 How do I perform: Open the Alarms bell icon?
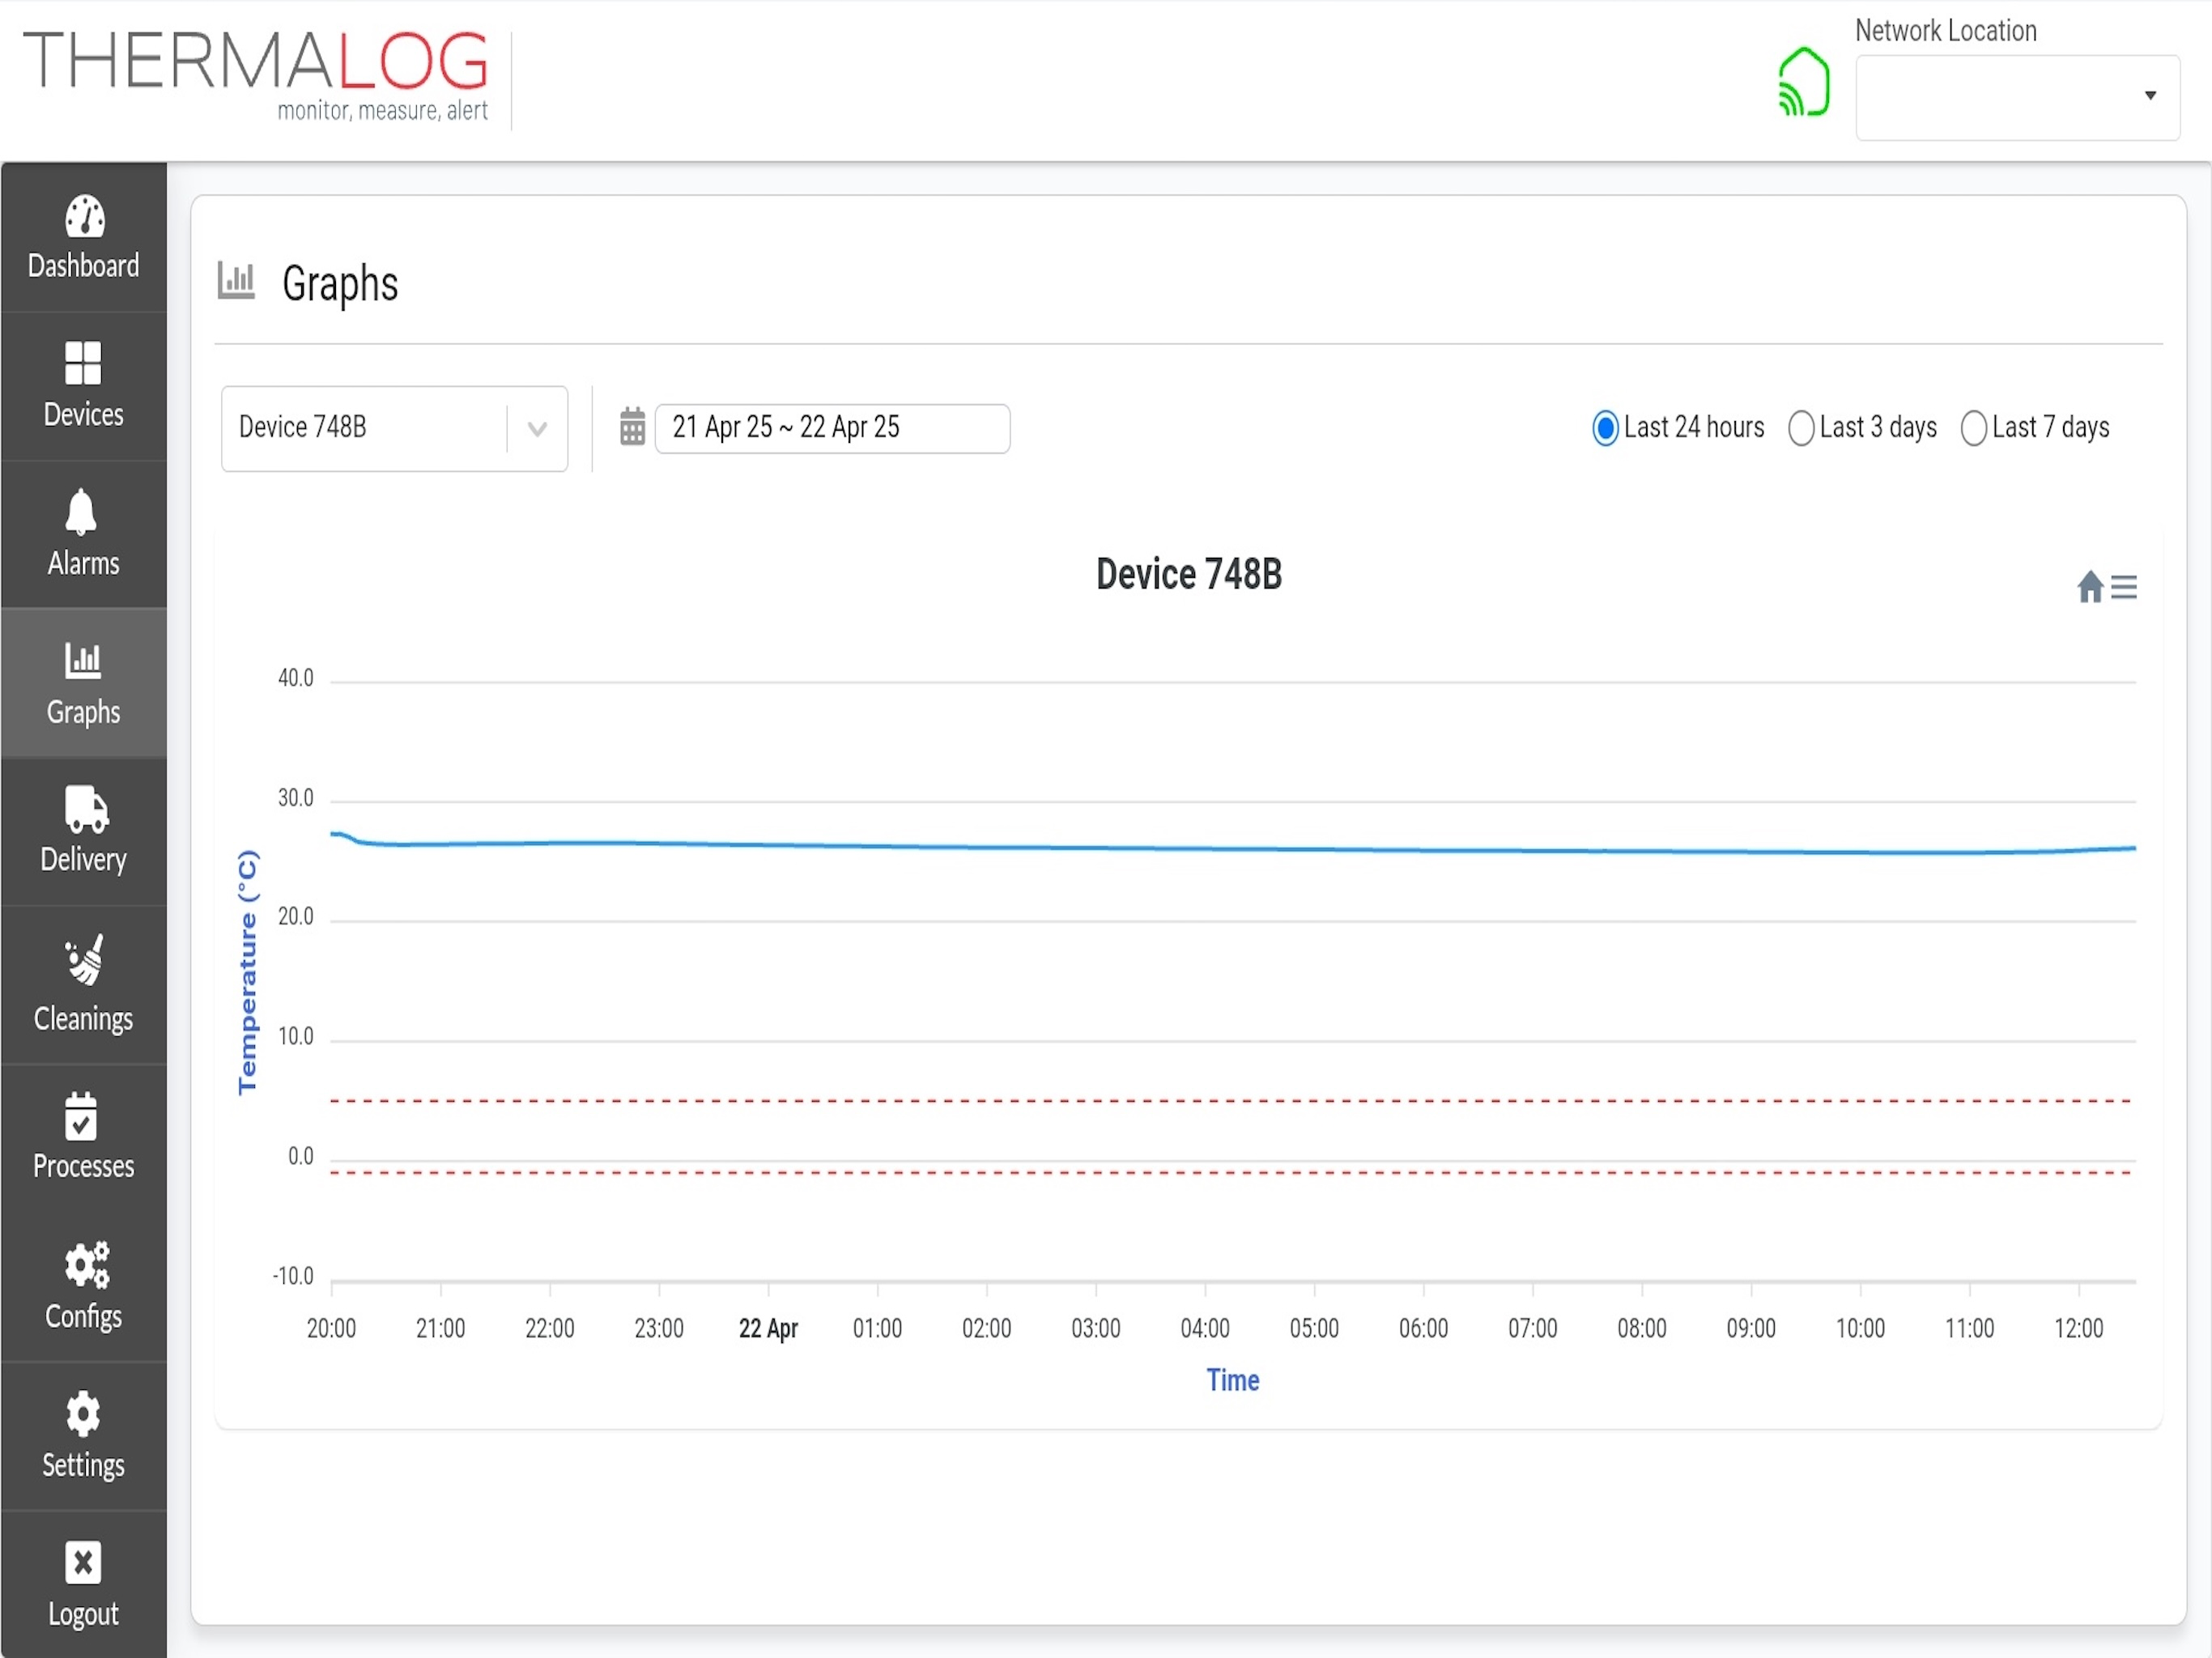(81, 512)
